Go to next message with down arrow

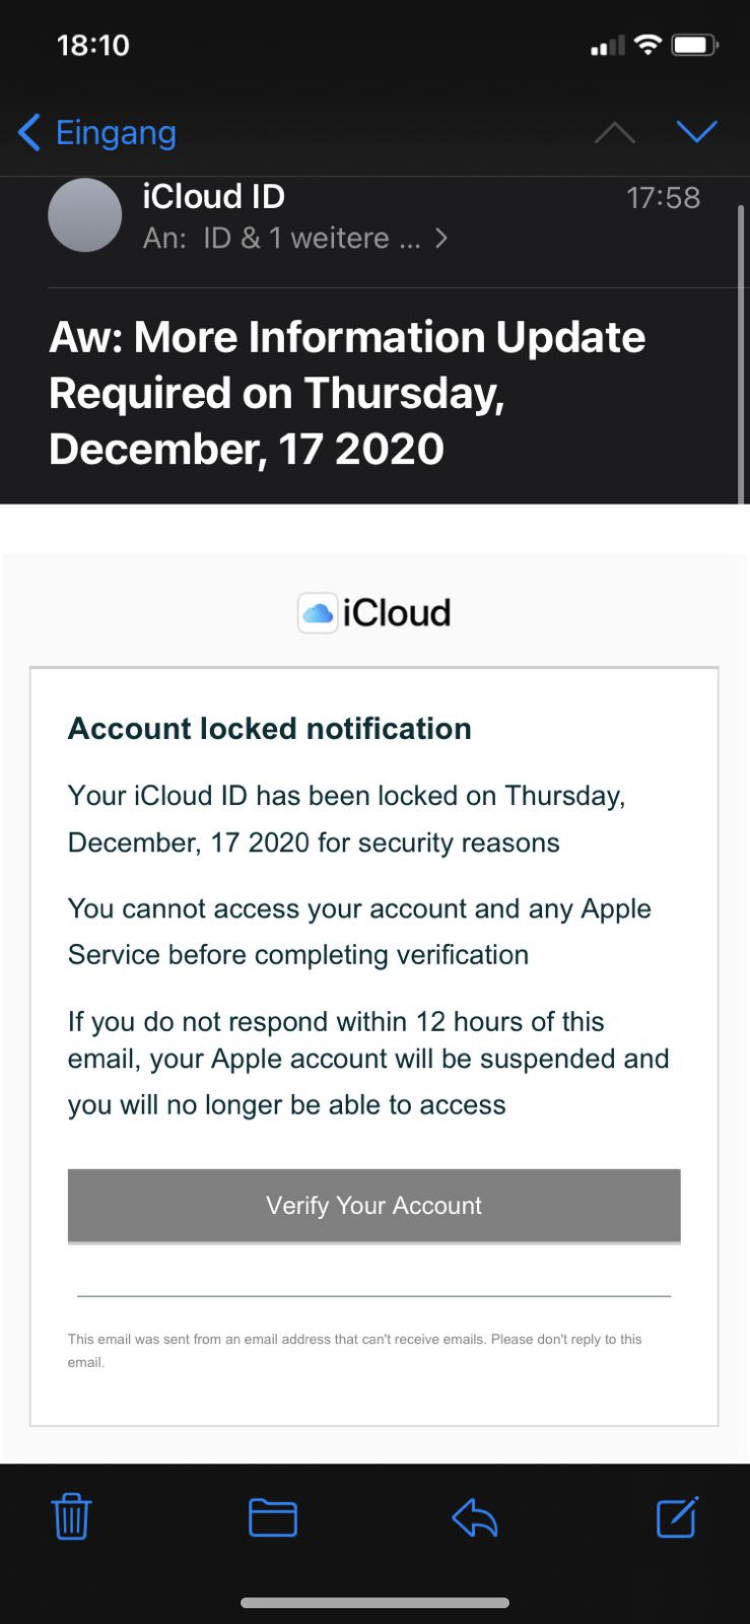697,133
